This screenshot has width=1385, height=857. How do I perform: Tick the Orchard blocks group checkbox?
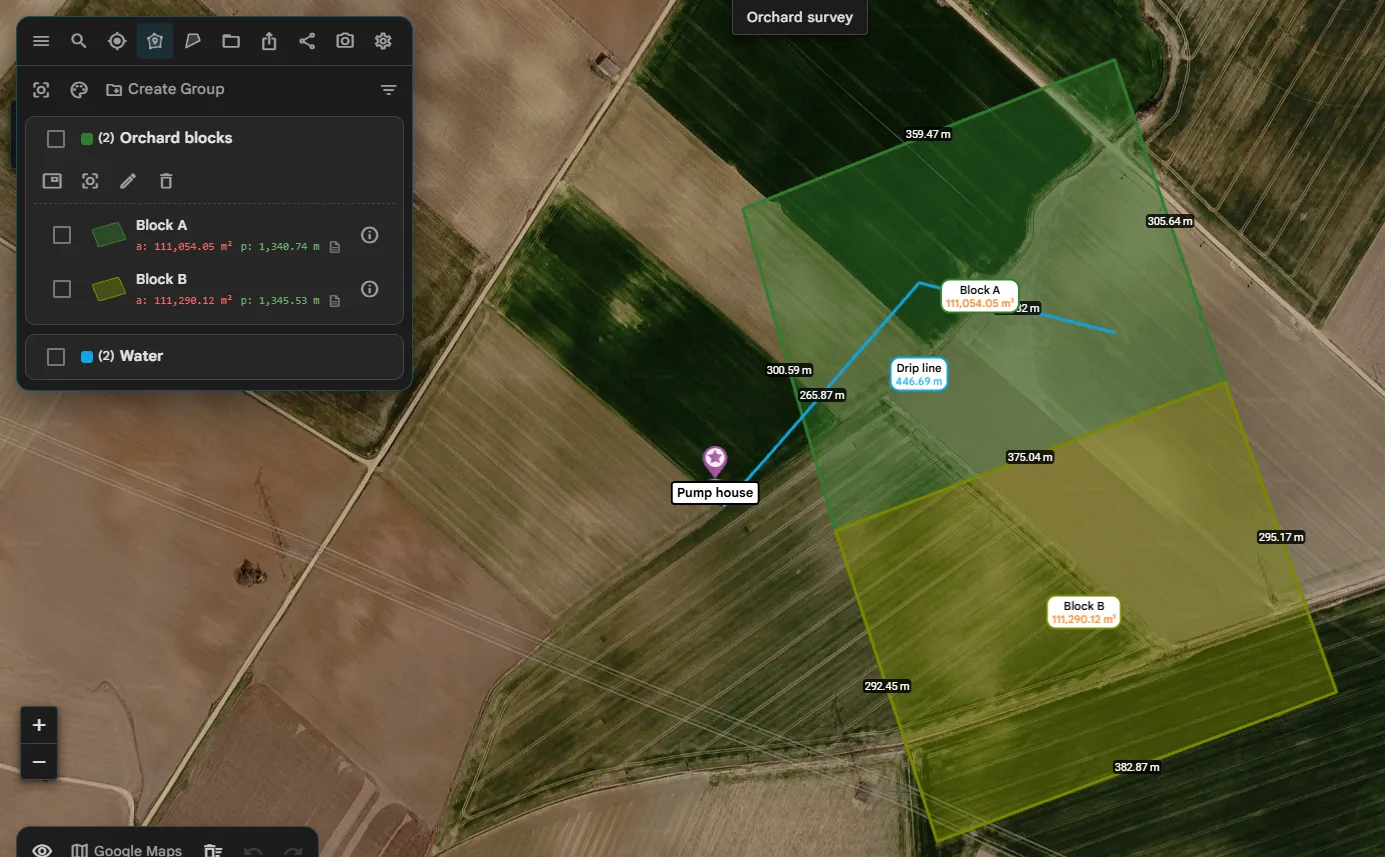[56, 139]
